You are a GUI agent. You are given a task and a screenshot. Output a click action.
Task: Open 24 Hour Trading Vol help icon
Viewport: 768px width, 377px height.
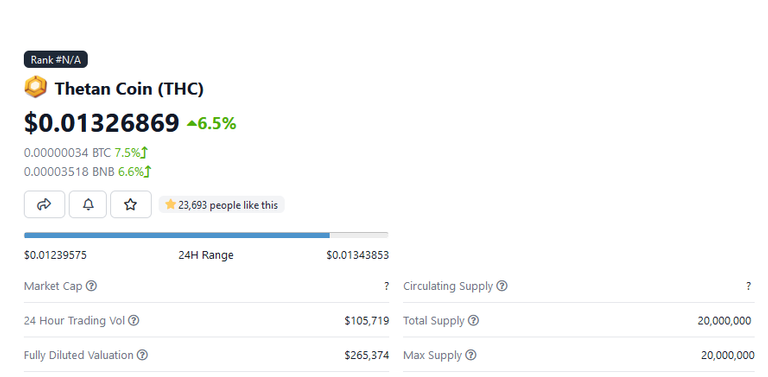click(133, 321)
